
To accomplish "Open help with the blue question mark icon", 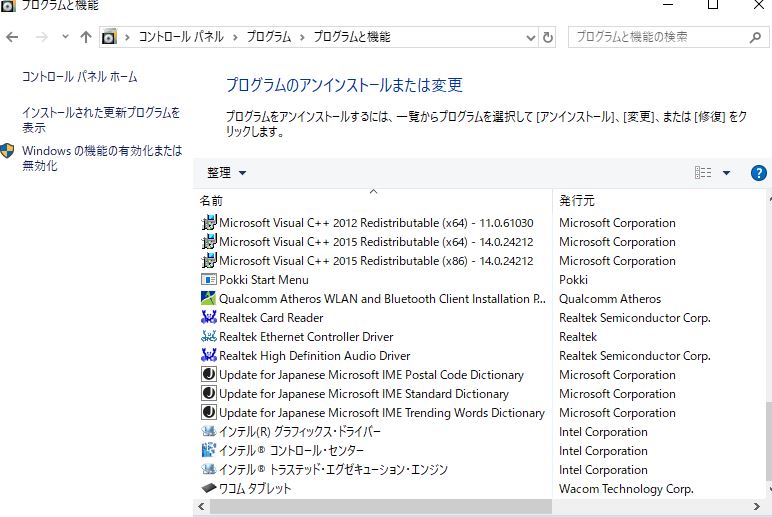I will [758, 173].
